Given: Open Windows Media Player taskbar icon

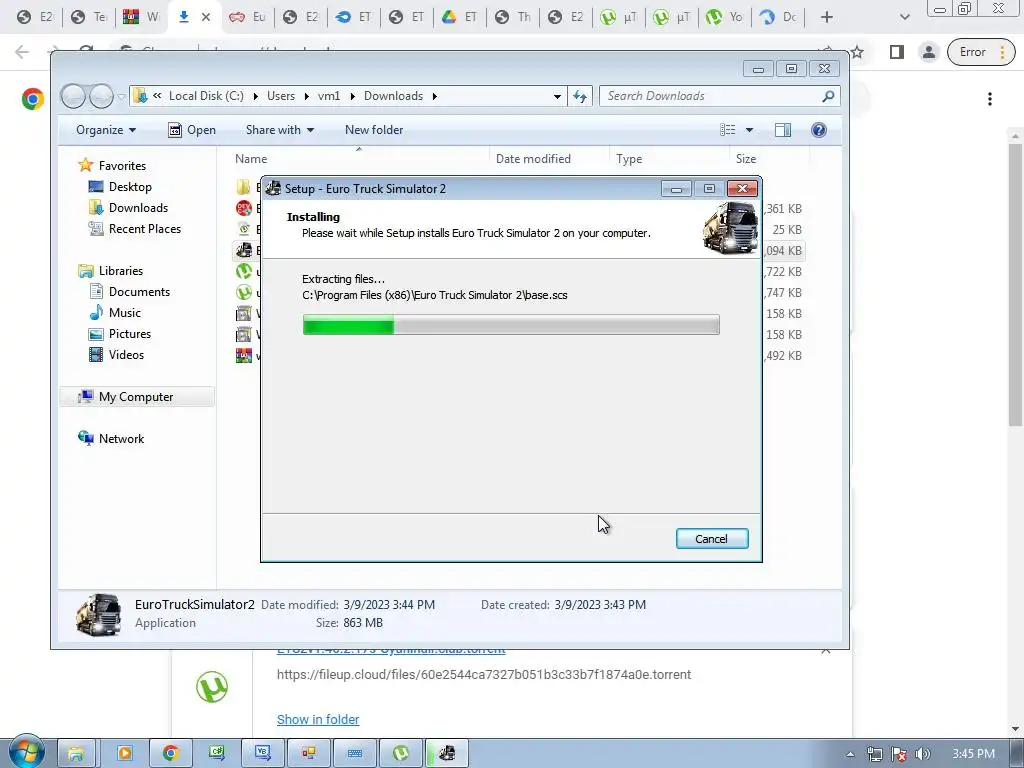Looking at the screenshot, I should [124, 754].
